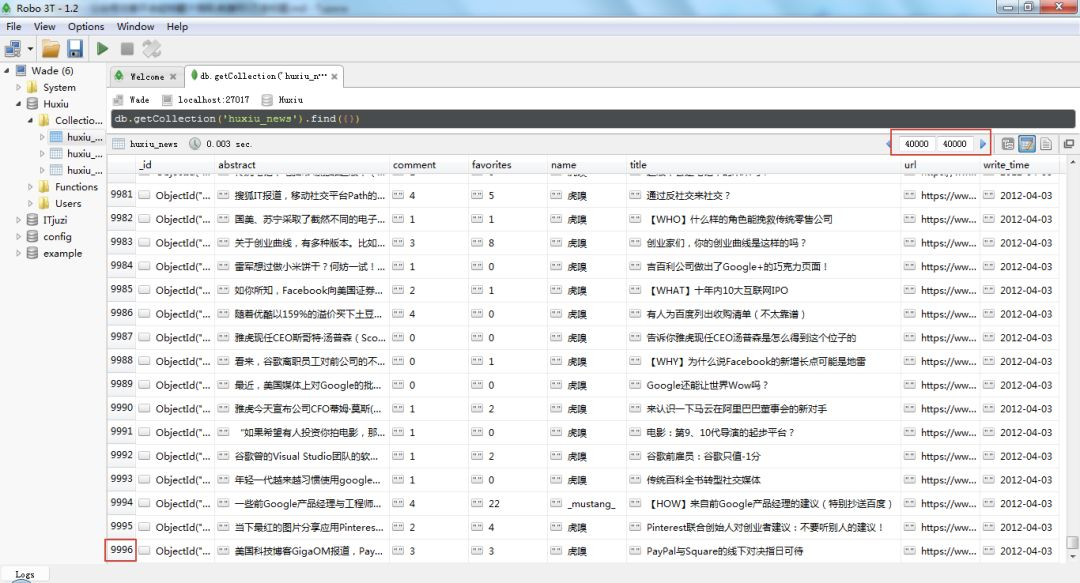This screenshot has height=583, width=1080.
Task: Click the open file folder toolbar icon
Action: coord(50,49)
